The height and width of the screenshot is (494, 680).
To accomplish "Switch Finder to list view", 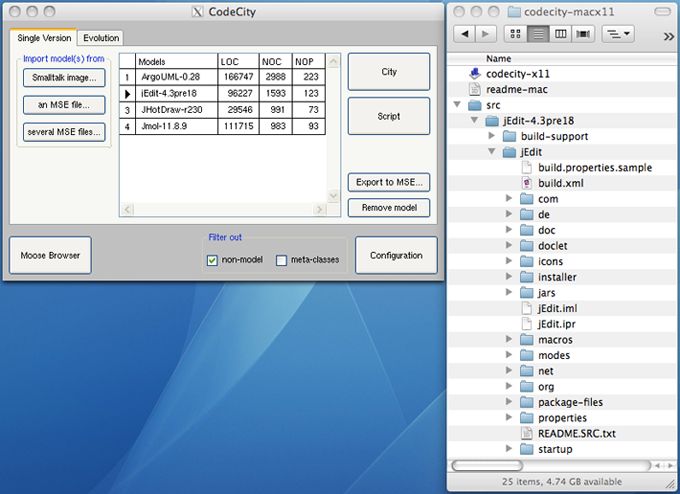I will coord(538,34).
